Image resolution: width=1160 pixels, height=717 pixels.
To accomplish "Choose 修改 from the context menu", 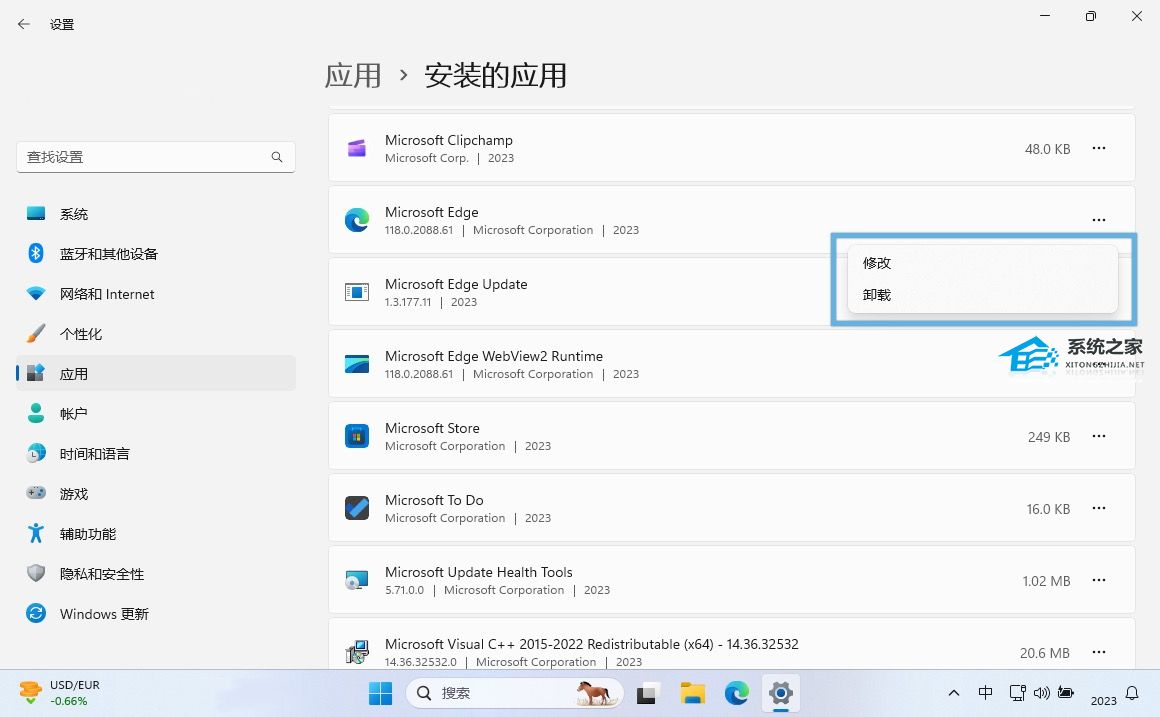I will click(876, 262).
